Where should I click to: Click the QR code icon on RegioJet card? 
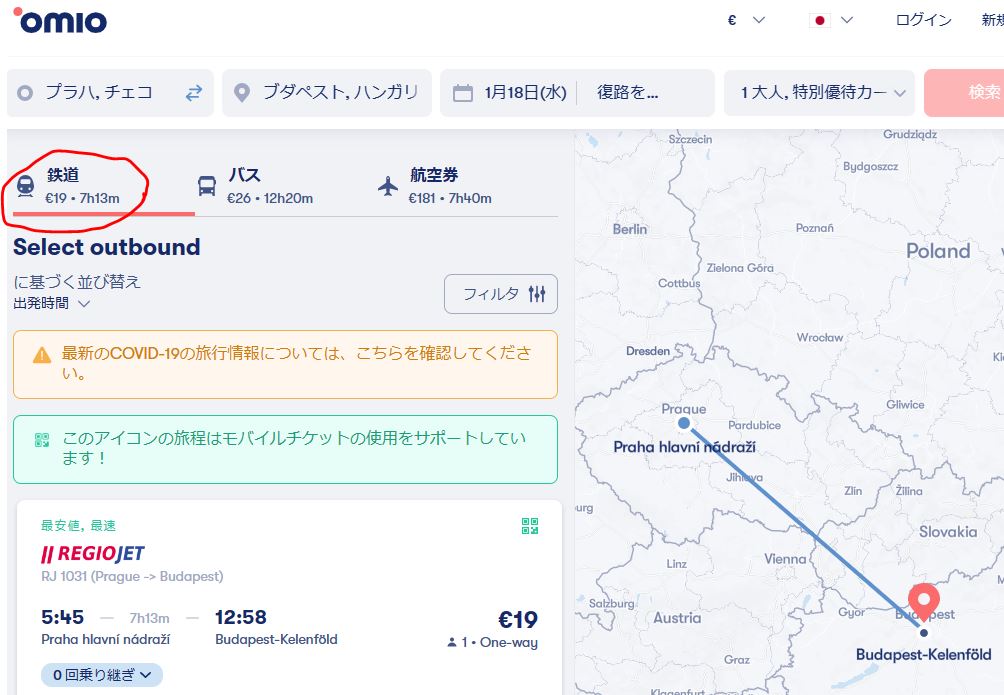click(x=530, y=526)
